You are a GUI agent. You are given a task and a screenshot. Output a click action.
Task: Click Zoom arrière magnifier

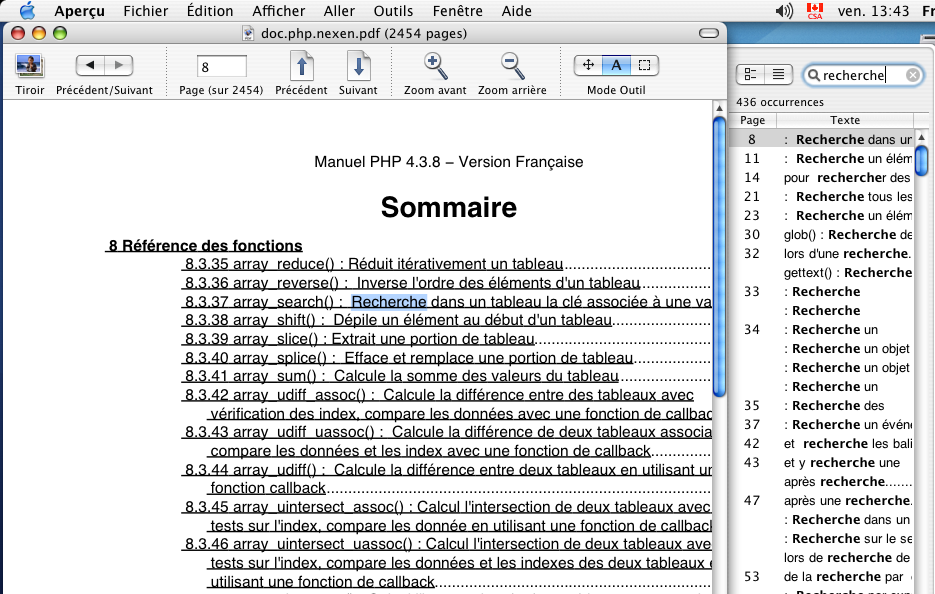[x=512, y=66]
